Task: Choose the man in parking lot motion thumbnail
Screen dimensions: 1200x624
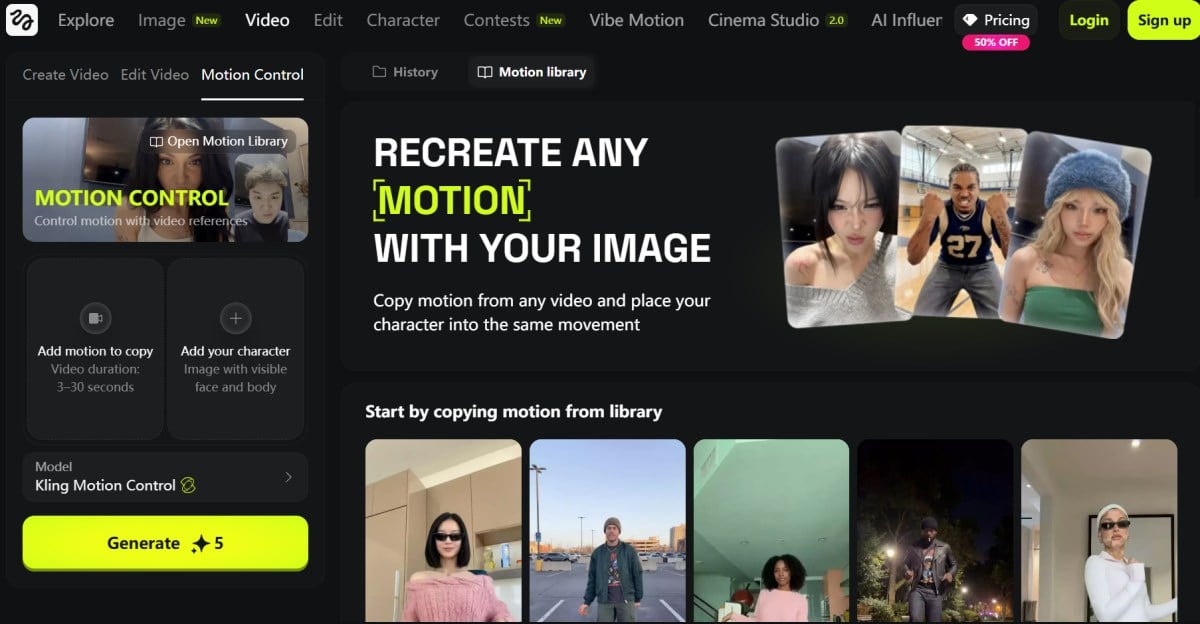Action: point(607,530)
